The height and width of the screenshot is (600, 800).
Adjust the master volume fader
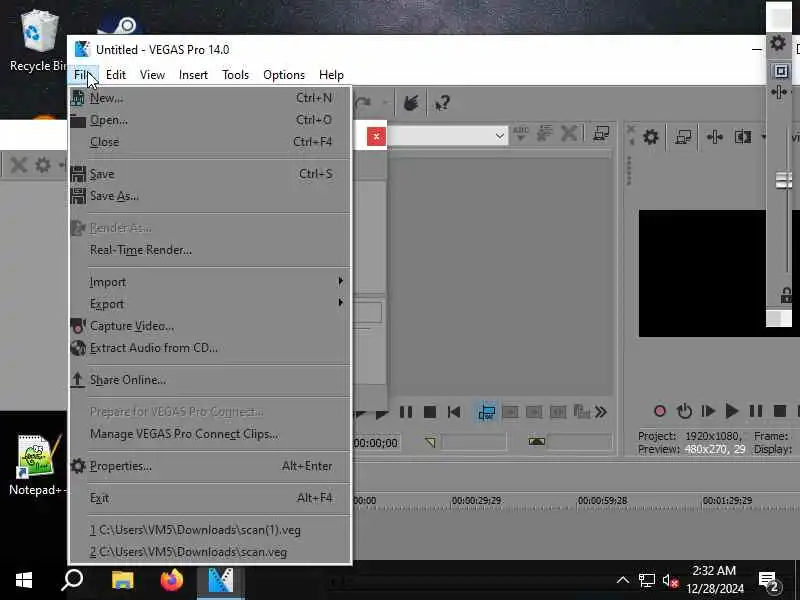(783, 180)
